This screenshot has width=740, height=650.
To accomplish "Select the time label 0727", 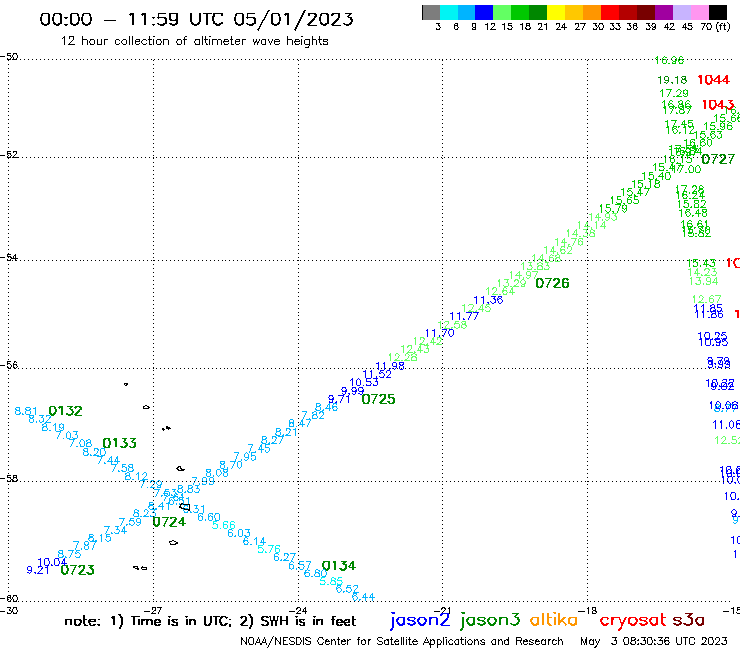I will [718, 160].
